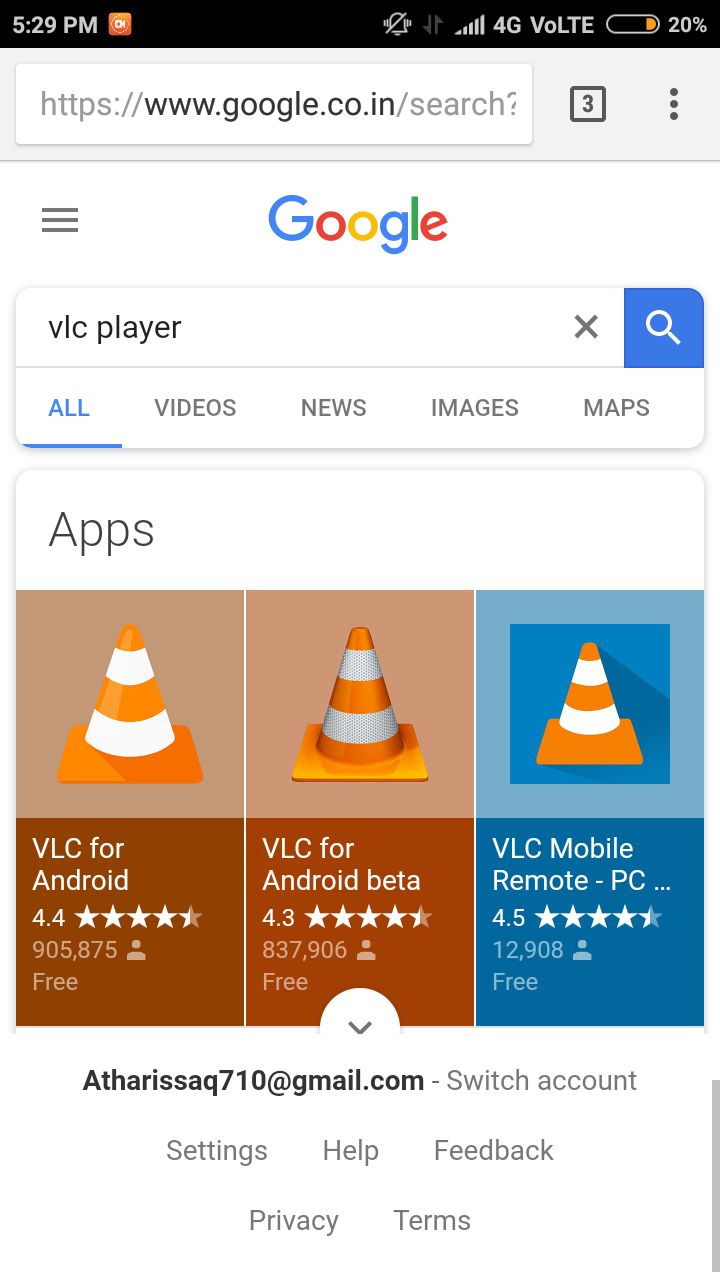
Task: Switch to the Videos tab
Action: point(195,408)
